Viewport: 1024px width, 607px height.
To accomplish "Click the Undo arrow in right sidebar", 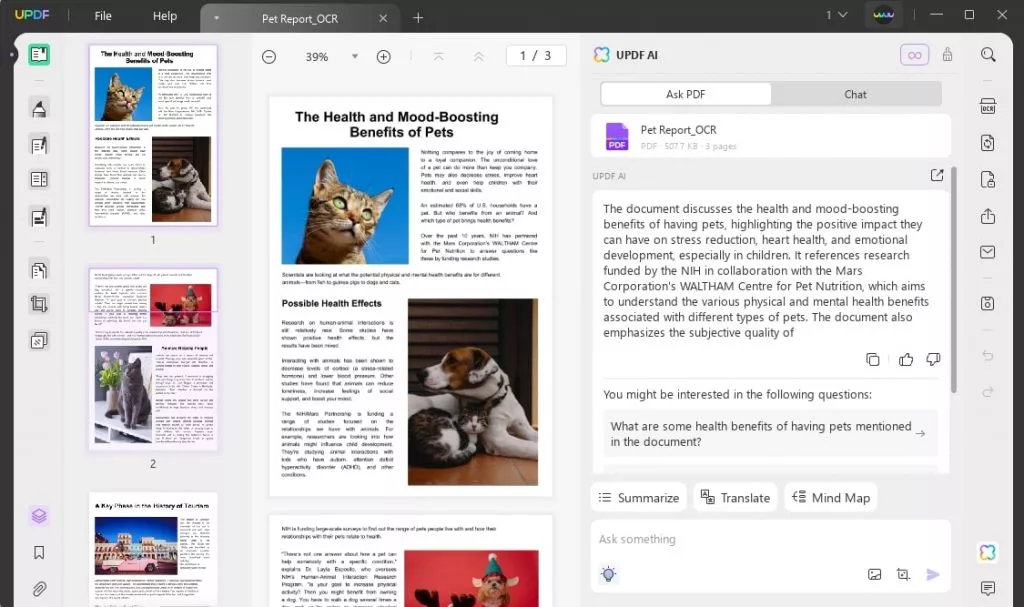I will [988, 355].
